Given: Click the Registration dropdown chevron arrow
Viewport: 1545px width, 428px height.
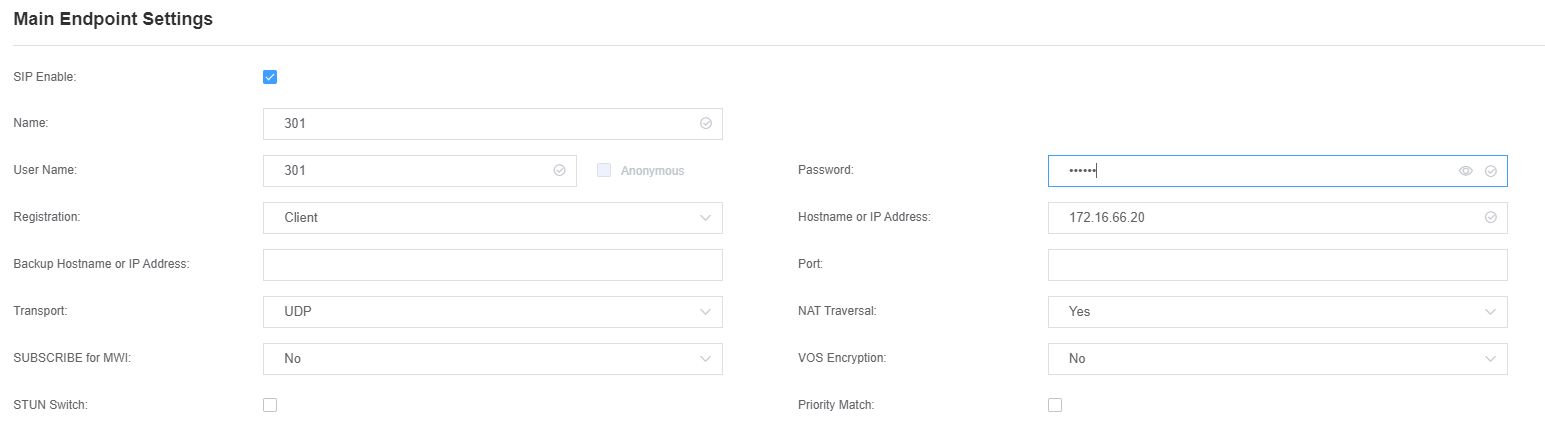Looking at the screenshot, I should pyautogui.click(x=705, y=218).
